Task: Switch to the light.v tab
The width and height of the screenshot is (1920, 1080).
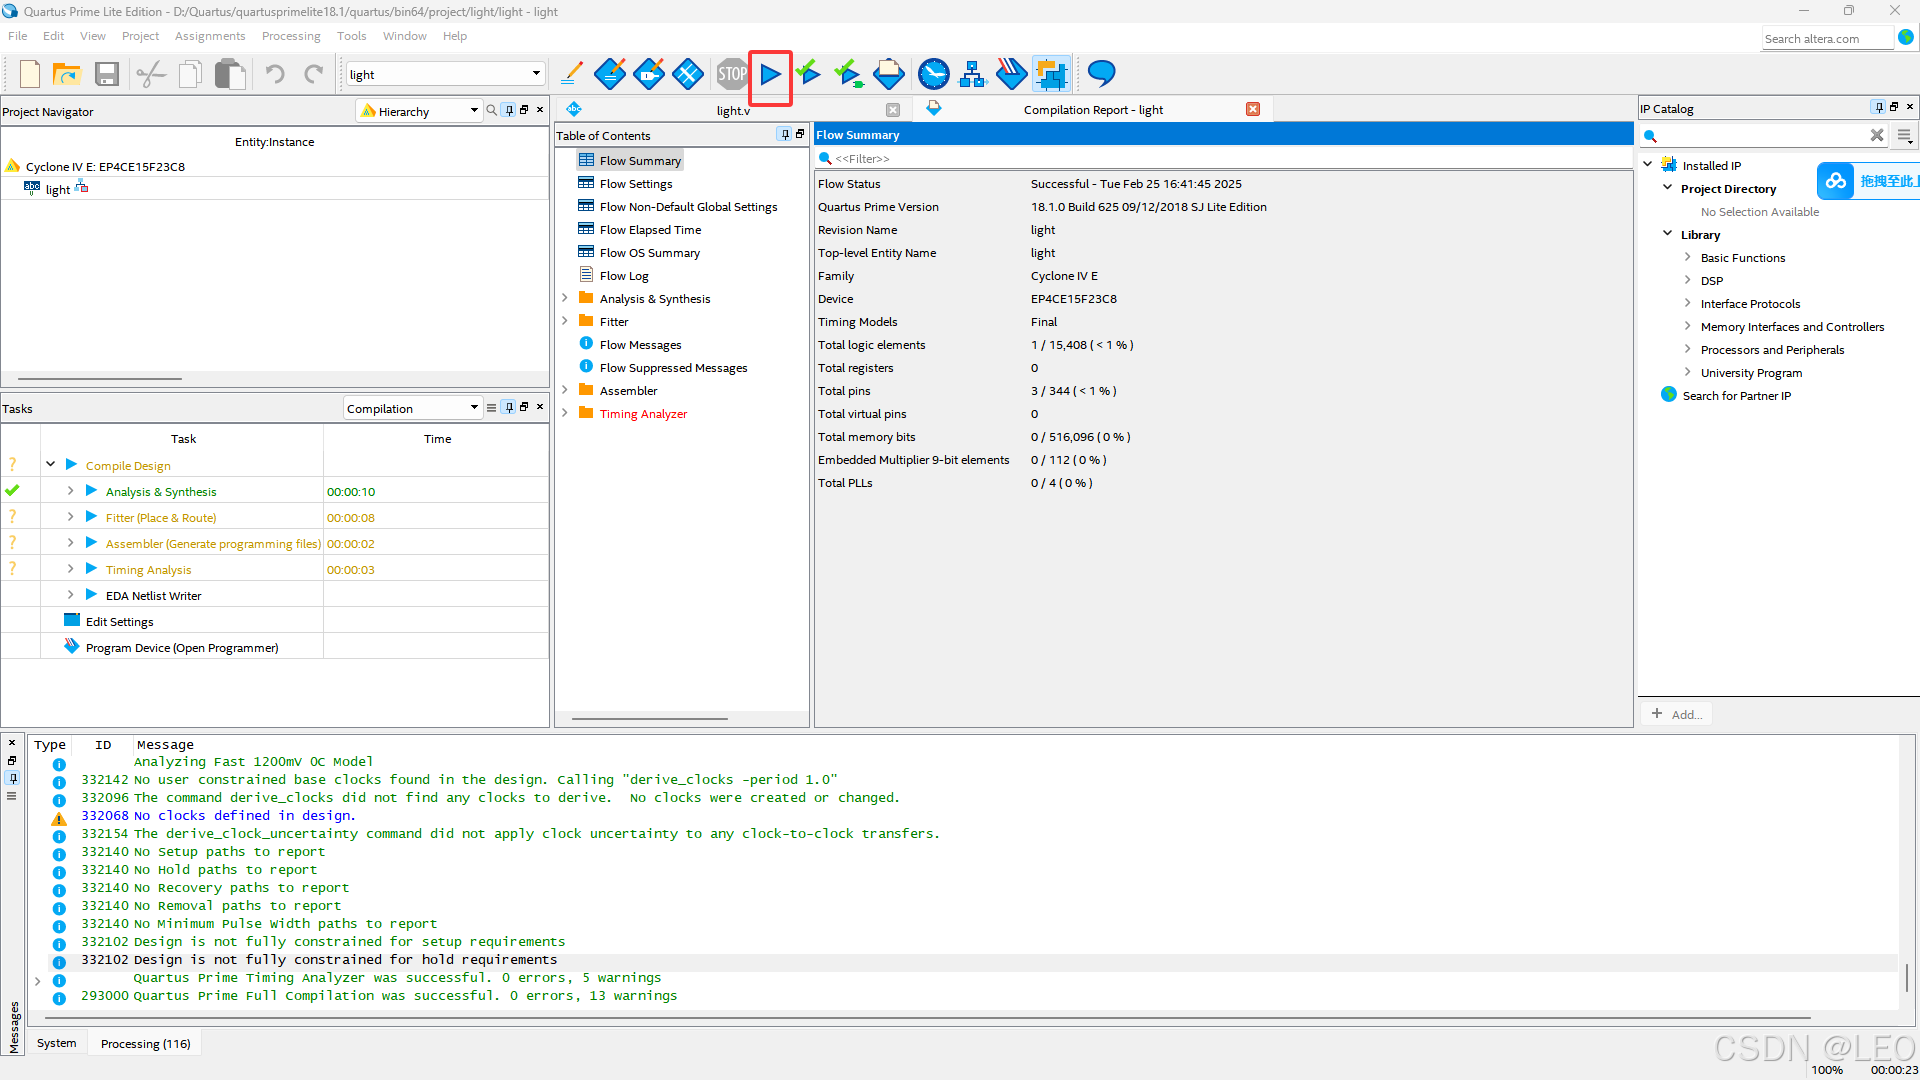Action: [x=732, y=110]
